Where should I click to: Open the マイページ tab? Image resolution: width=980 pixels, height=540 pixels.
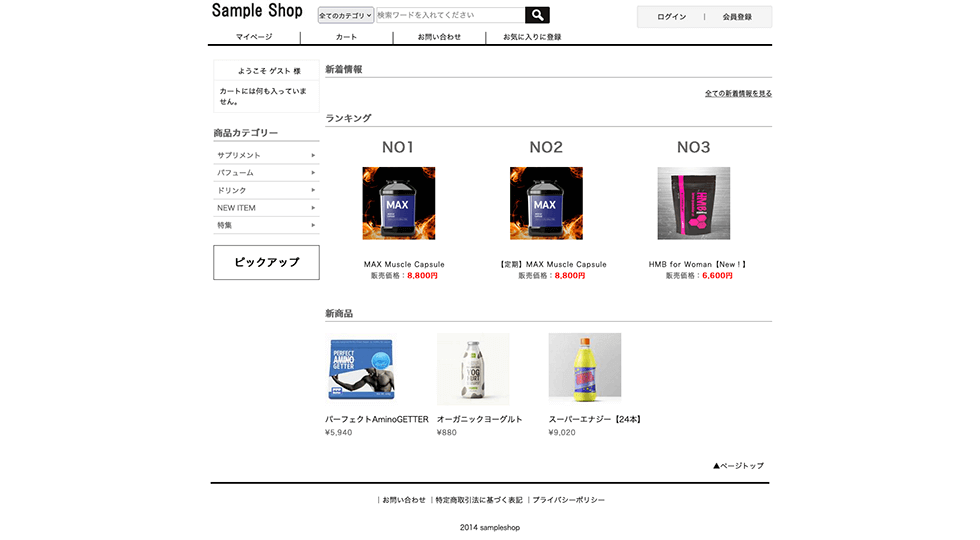tap(254, 37)
